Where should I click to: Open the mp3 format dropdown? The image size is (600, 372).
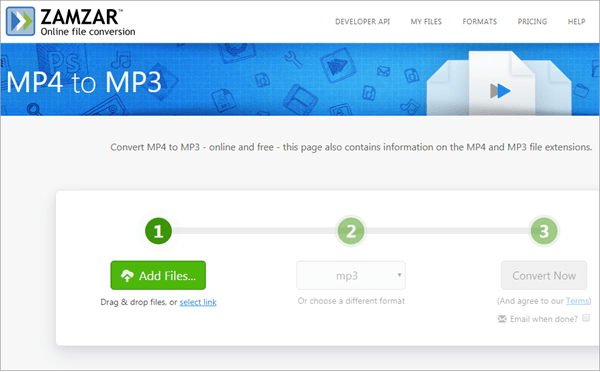click(x=351, y=275)
